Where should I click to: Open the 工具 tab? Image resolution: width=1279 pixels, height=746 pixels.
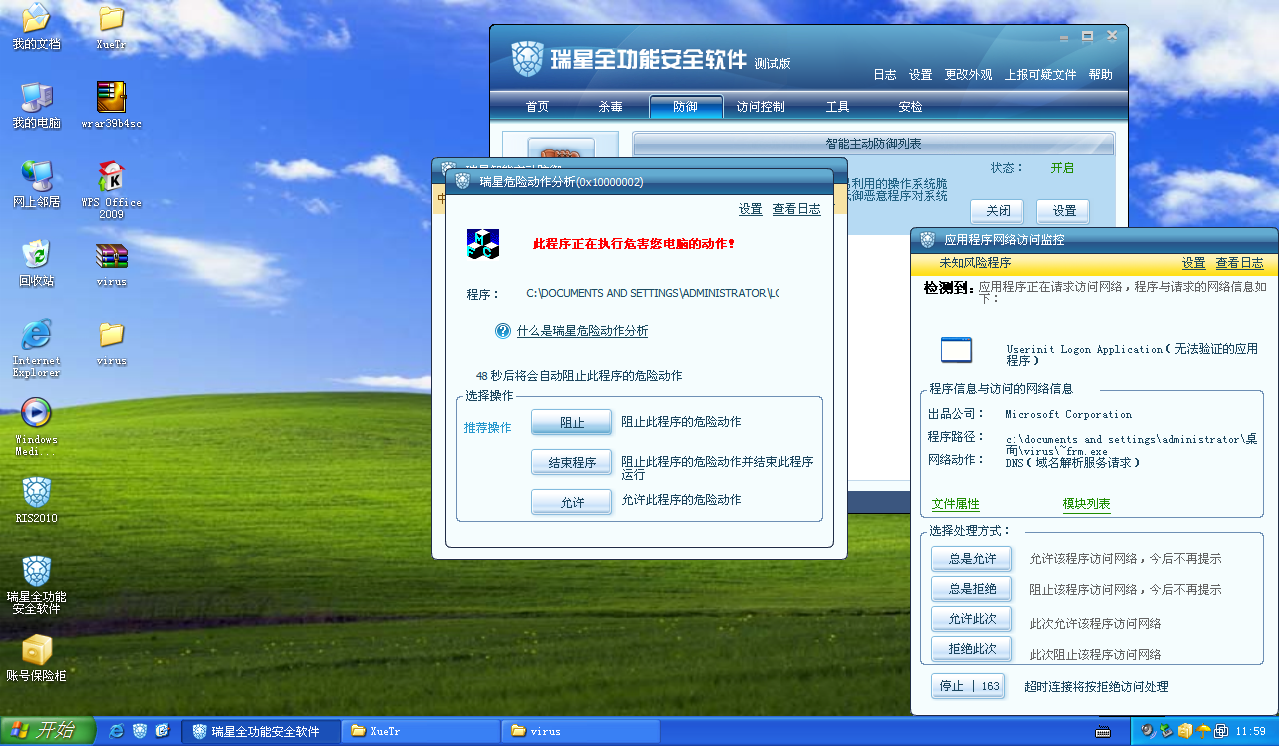click(837, 107)
